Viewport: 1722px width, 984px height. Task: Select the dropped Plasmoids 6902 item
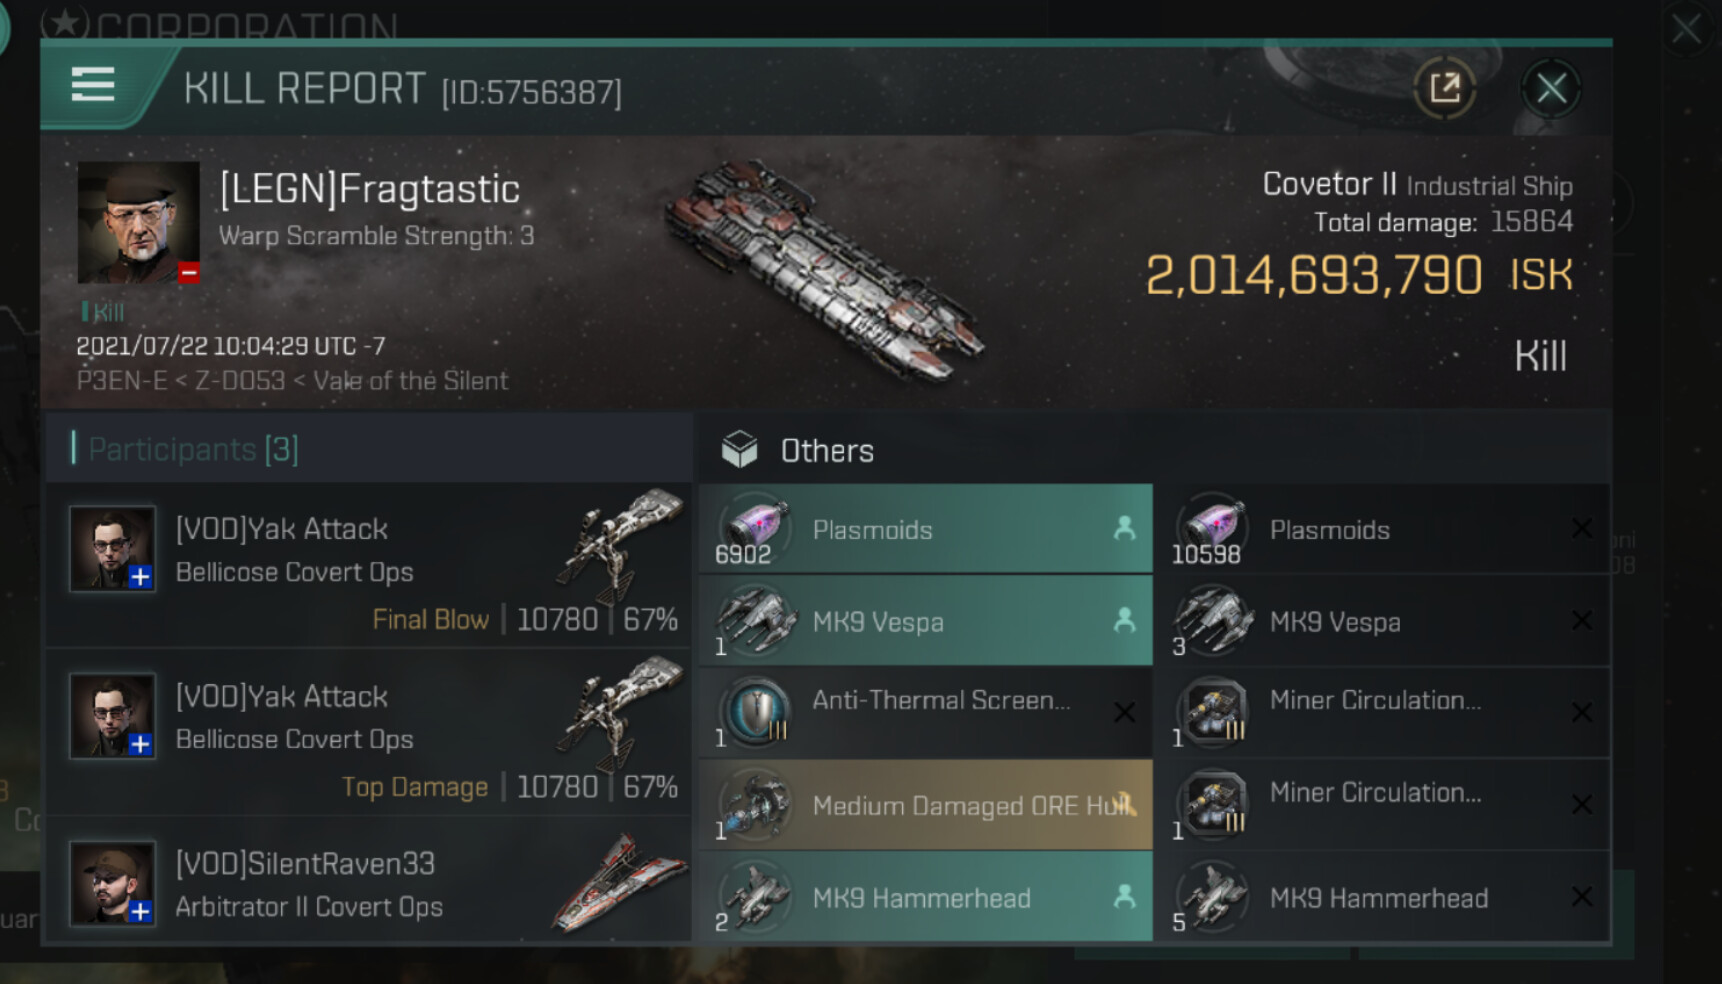[925, 530]
